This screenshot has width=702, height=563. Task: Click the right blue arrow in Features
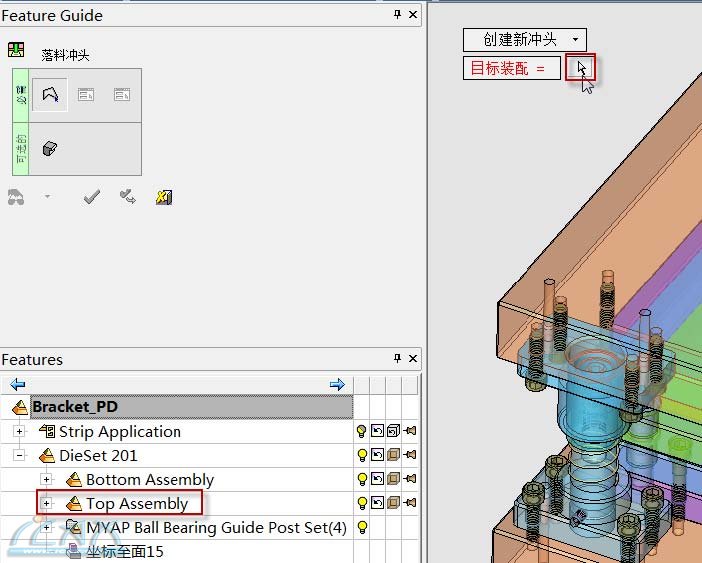(337, 384)
